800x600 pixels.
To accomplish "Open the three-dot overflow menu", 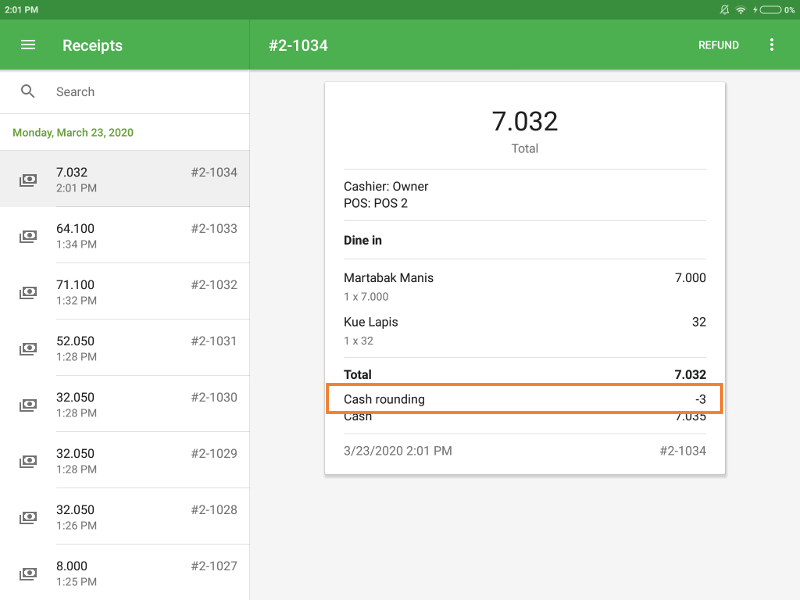I will point(771,45).
